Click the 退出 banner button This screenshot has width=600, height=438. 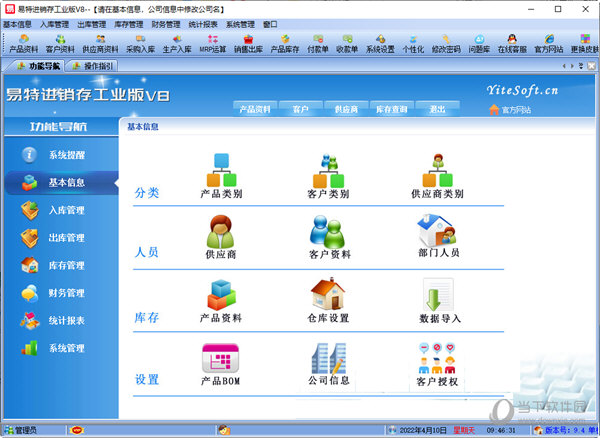click(x=437, y=109)
